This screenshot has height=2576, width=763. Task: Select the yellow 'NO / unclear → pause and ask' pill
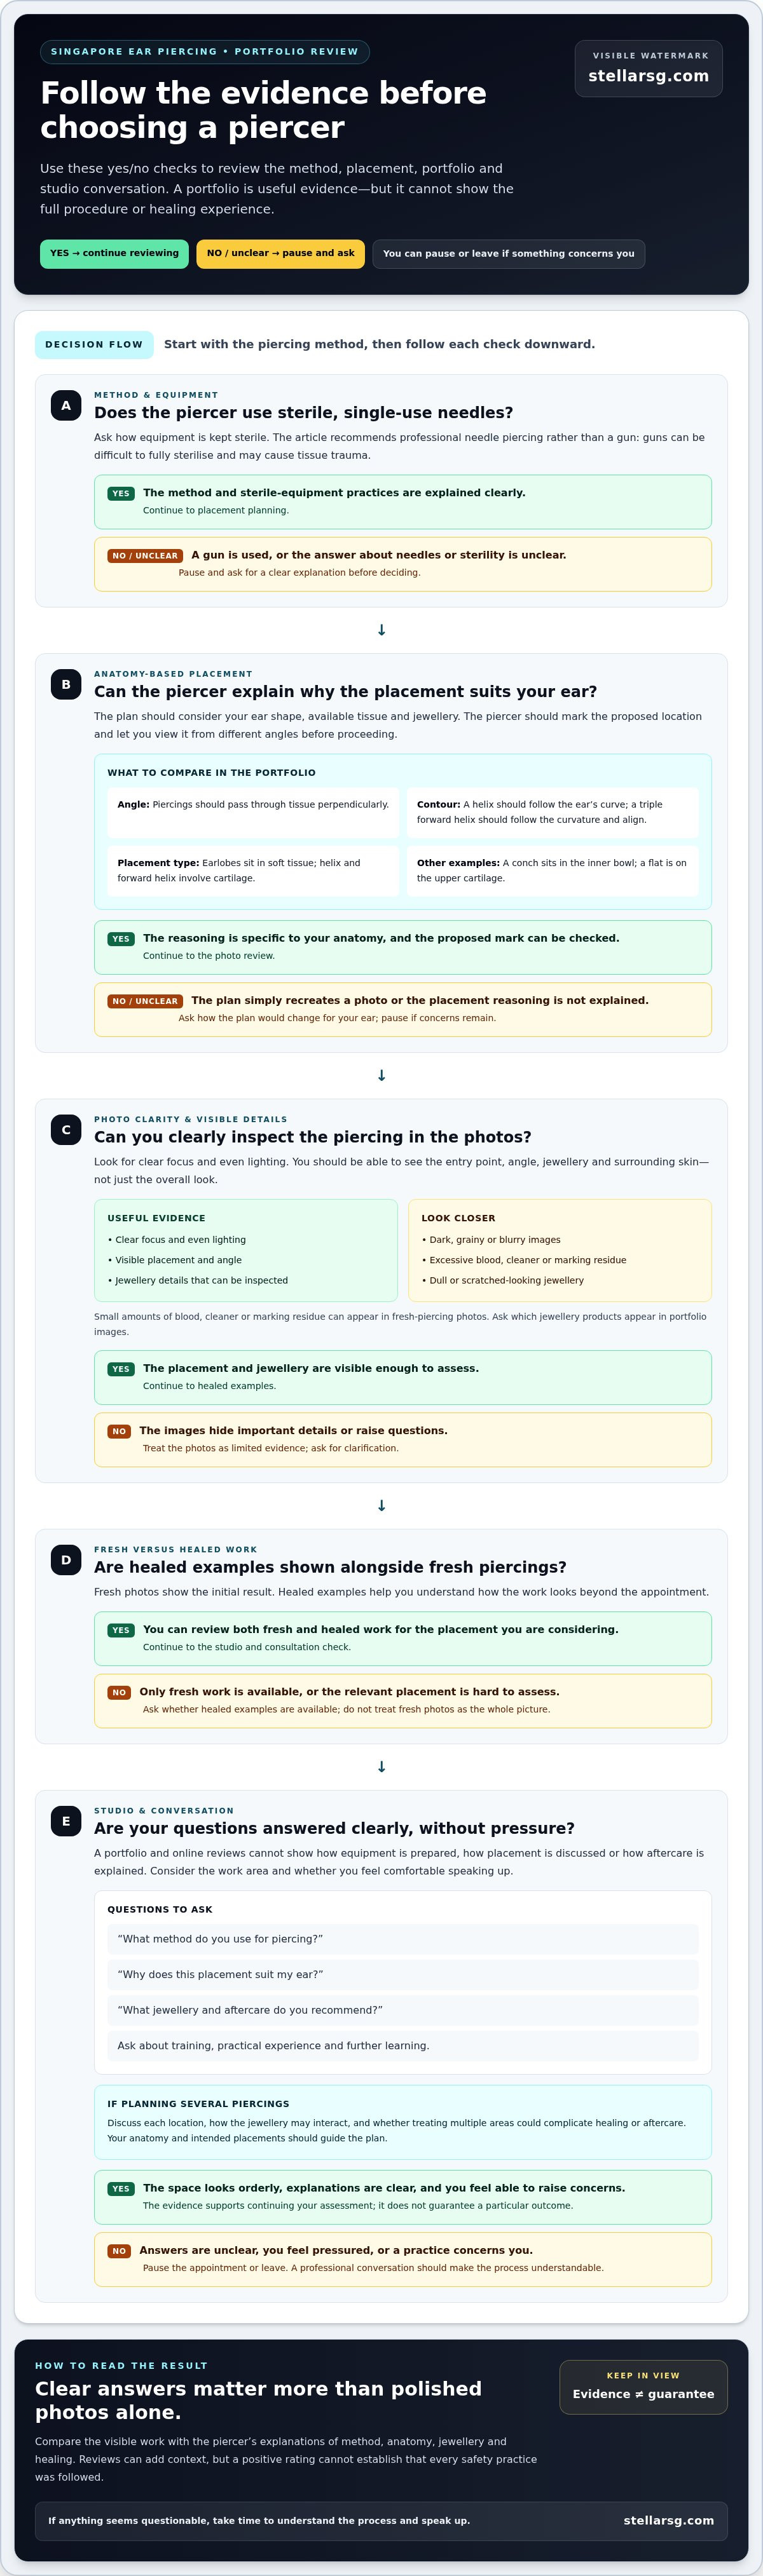point(280,254)
